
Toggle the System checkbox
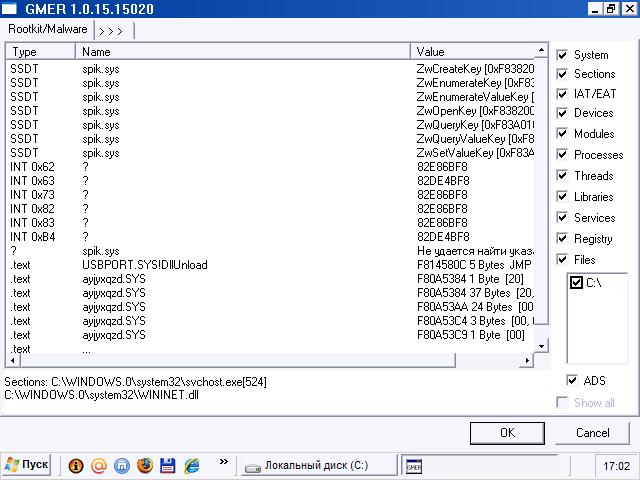coord(562,55)
